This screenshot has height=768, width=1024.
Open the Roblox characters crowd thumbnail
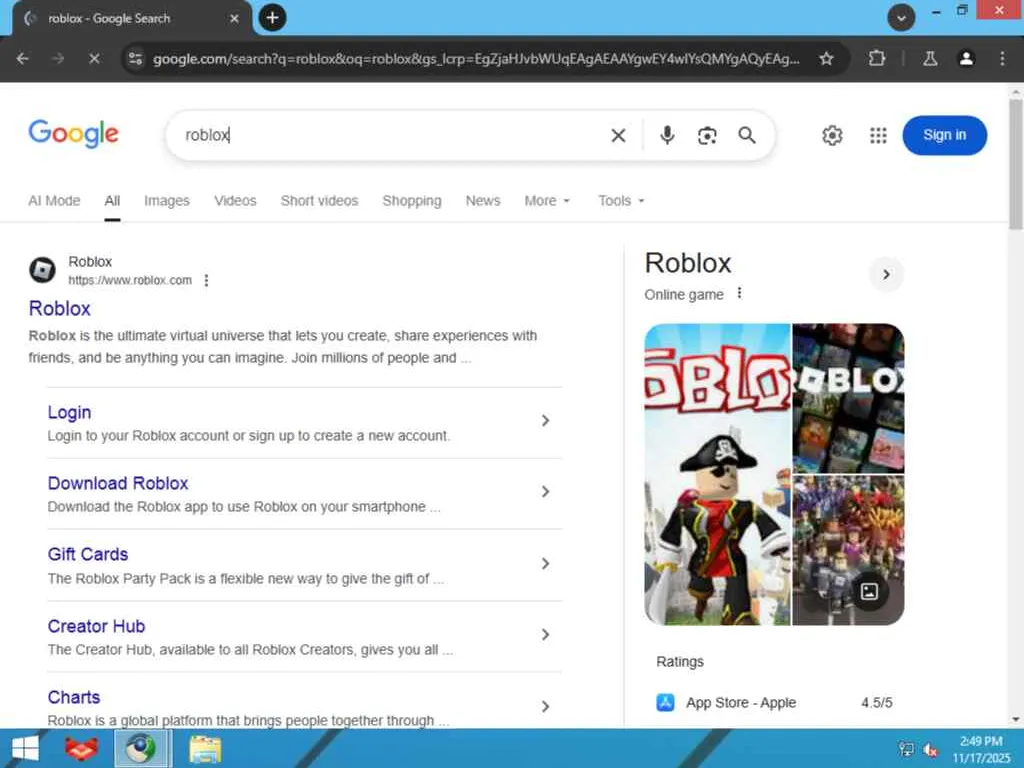coord(848,551)
